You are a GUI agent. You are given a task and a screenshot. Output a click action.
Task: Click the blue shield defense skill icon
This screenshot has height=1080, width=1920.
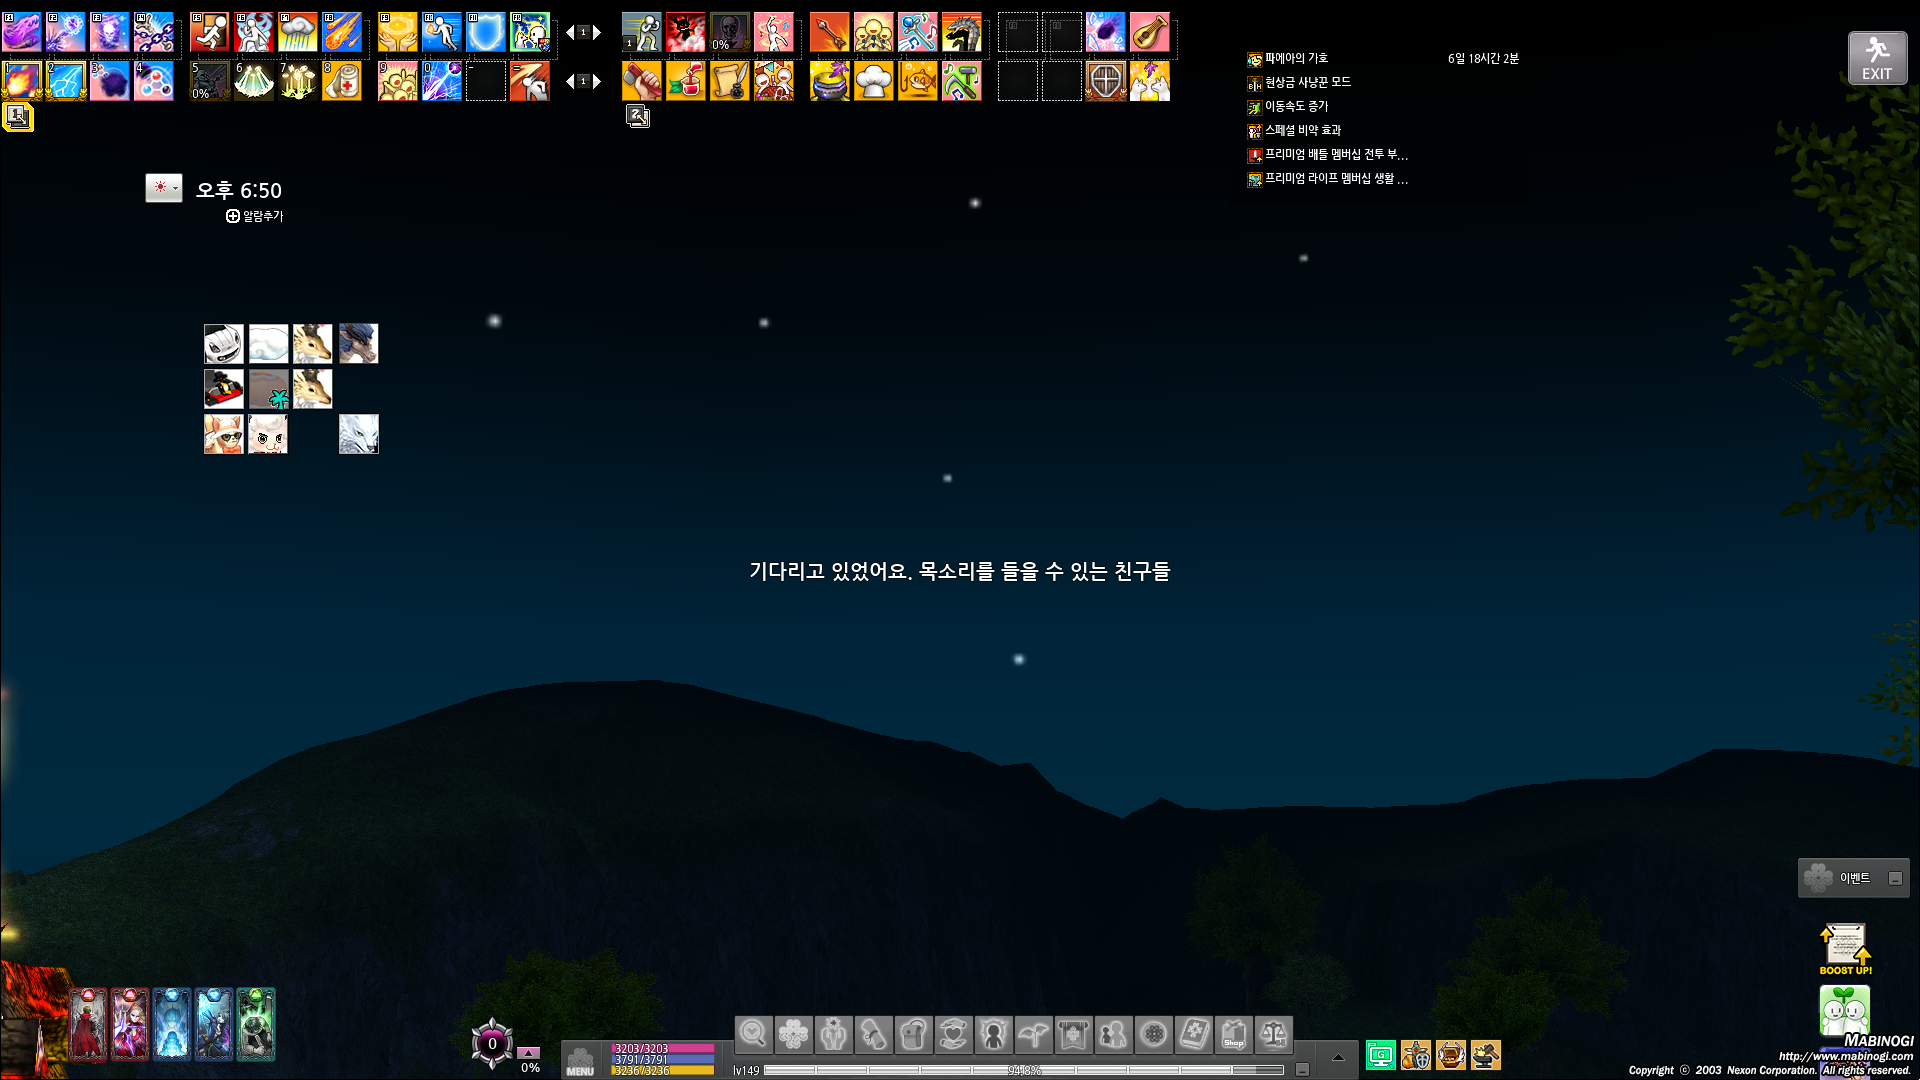point(486,33)
